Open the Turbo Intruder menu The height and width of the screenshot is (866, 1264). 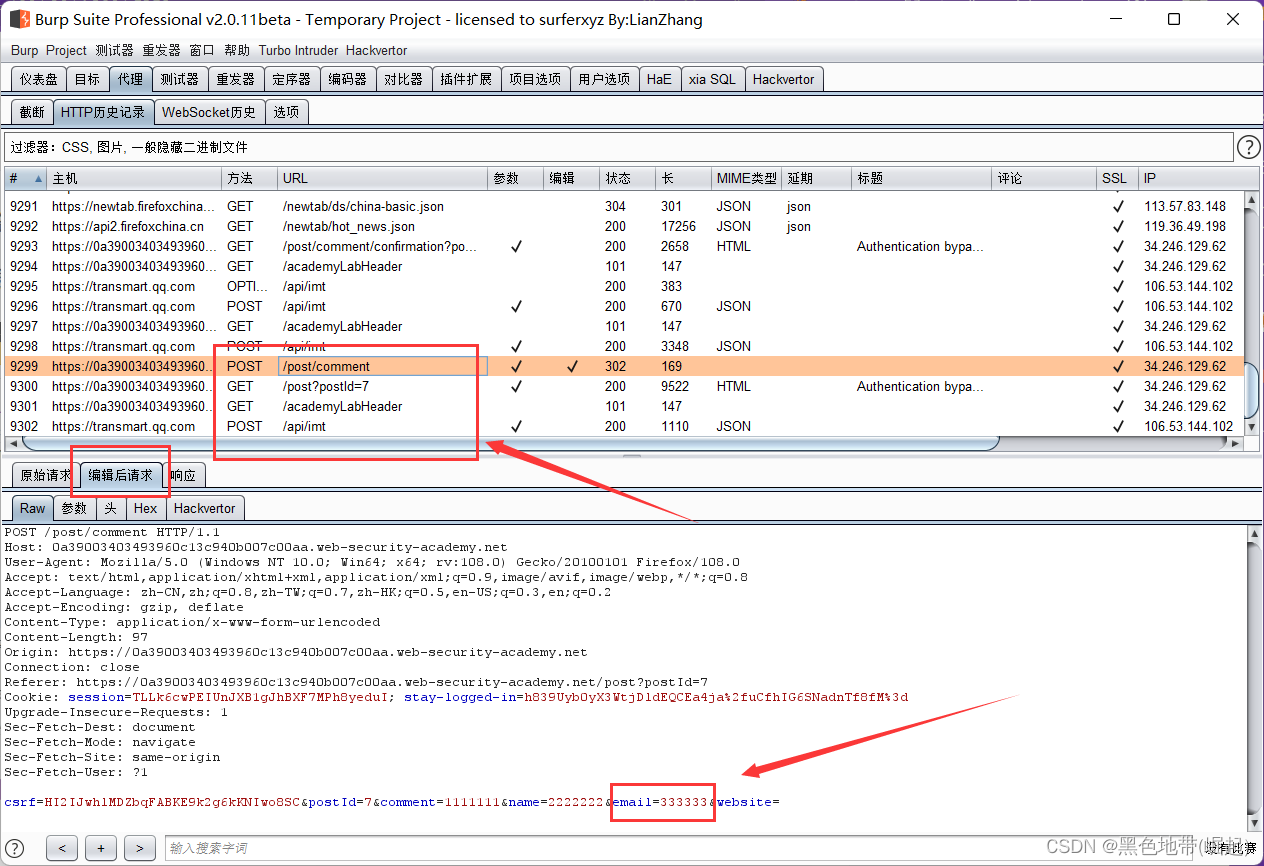pyautogui.click(x=299, y=50)
